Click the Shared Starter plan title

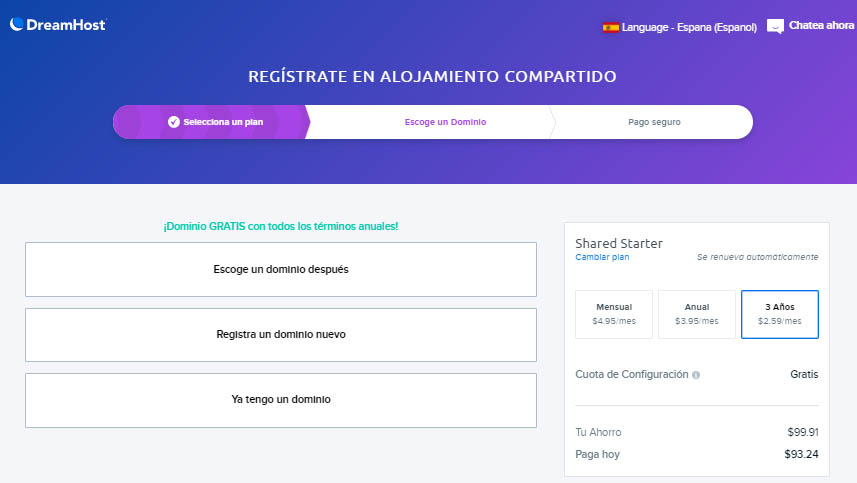619,243
